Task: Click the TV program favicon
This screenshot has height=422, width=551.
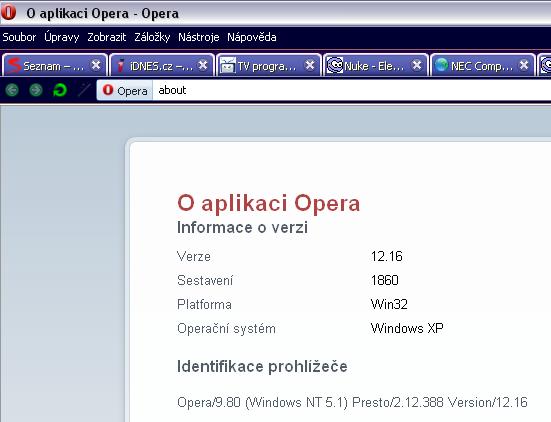Action: (227, 65)
